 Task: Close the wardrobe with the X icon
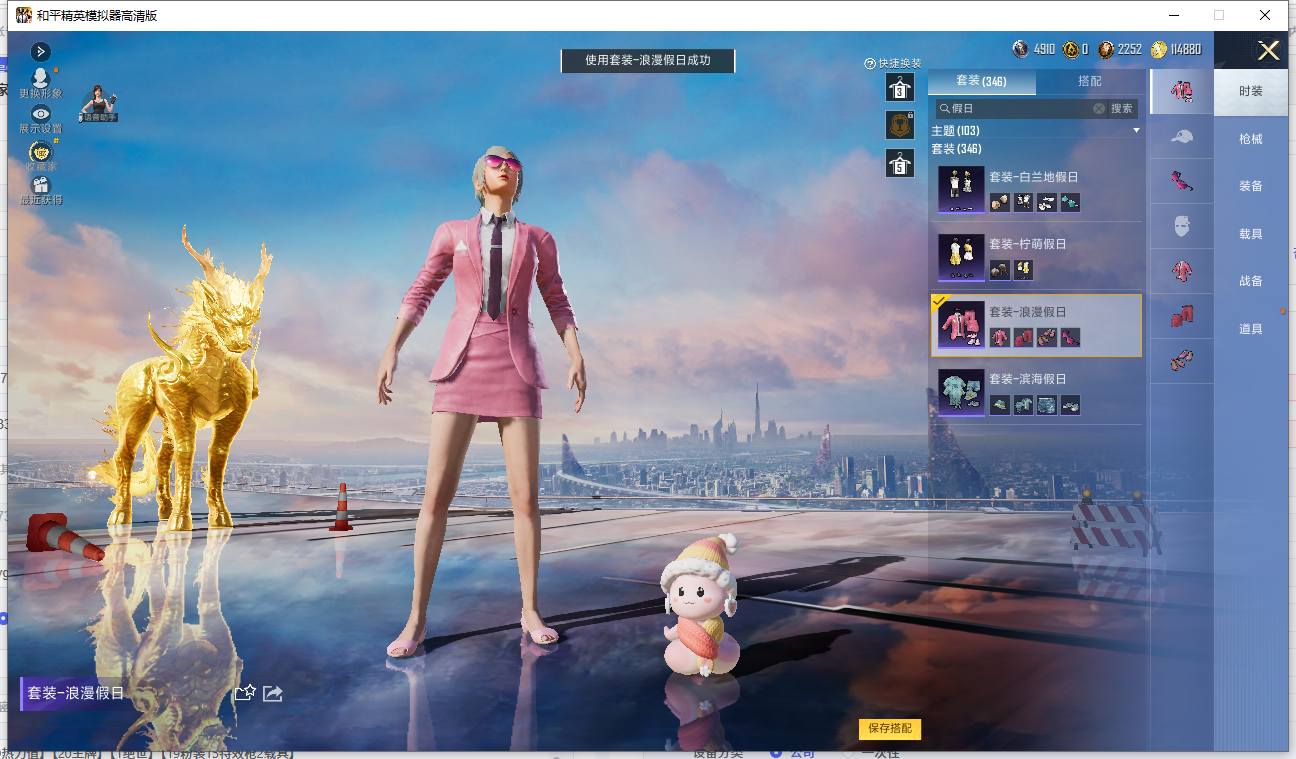(x=1268, y=51)
